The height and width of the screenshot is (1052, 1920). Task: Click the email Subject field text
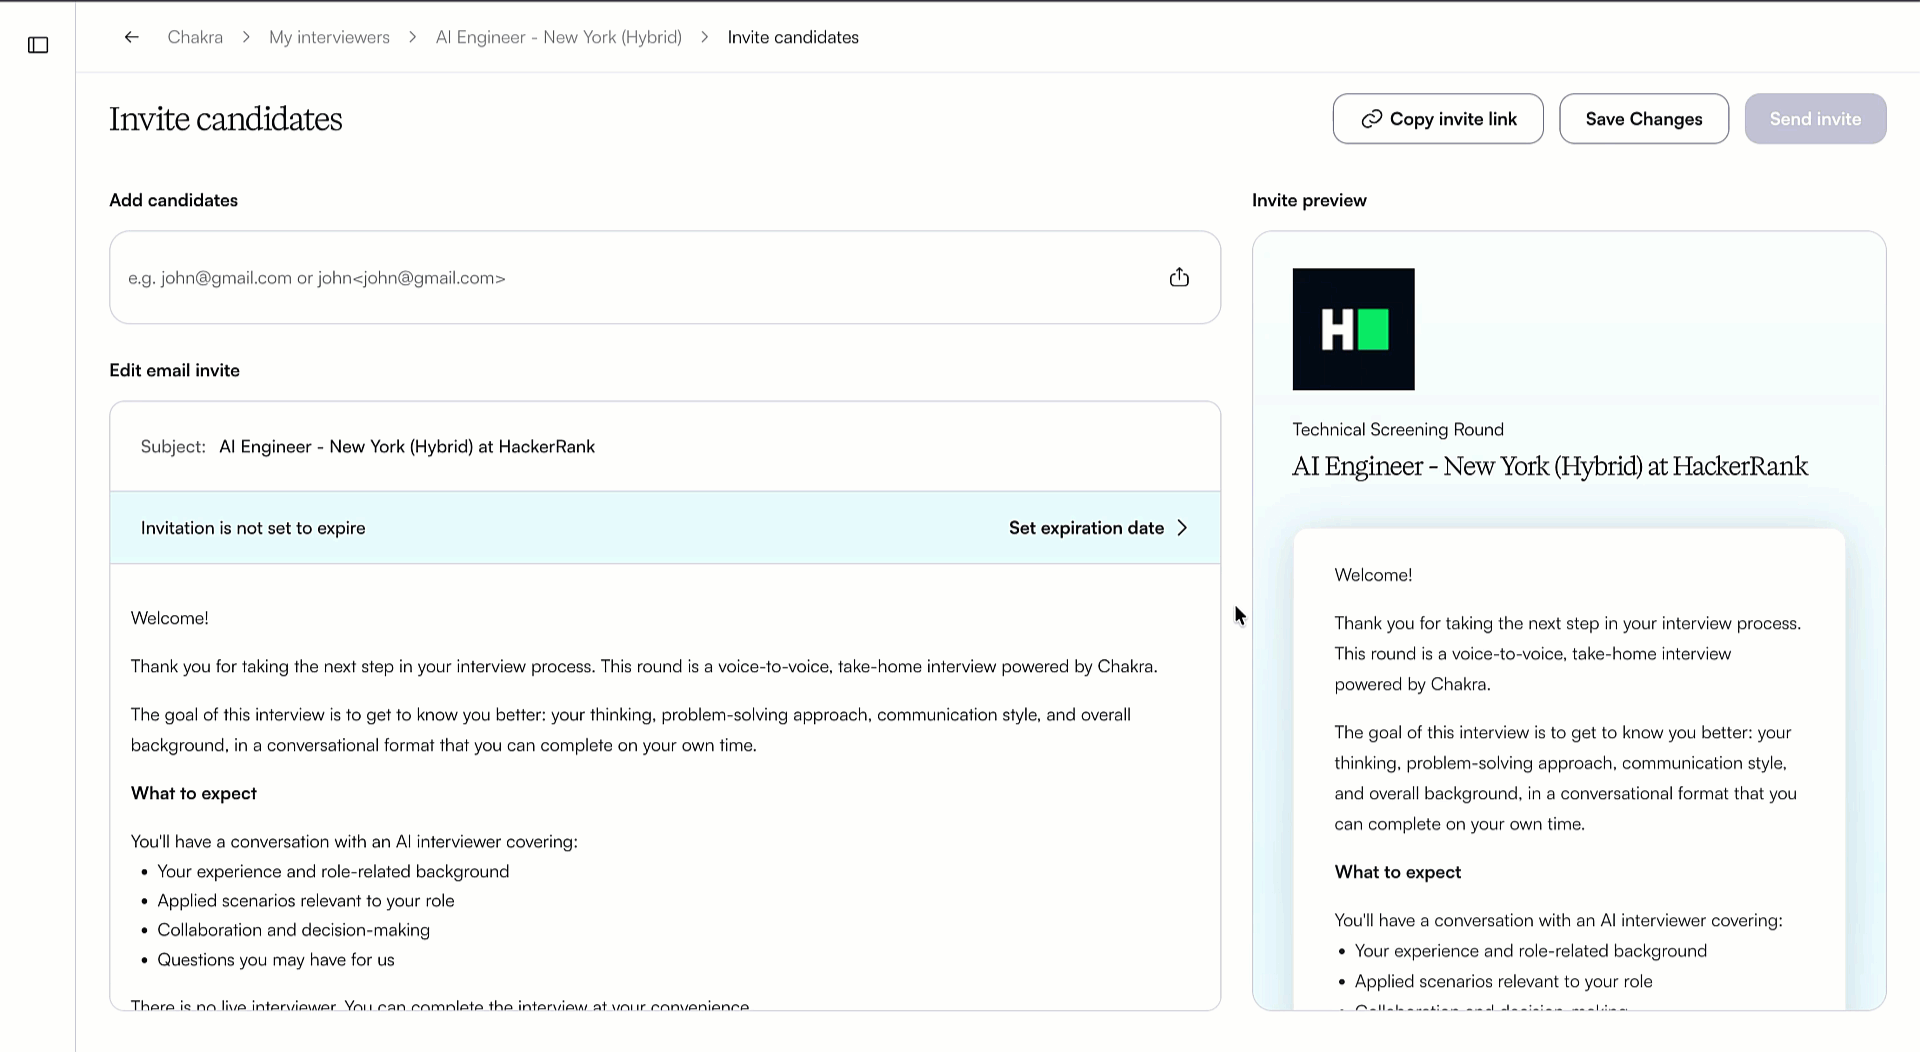pyautogui.click(x=406, y=447)
